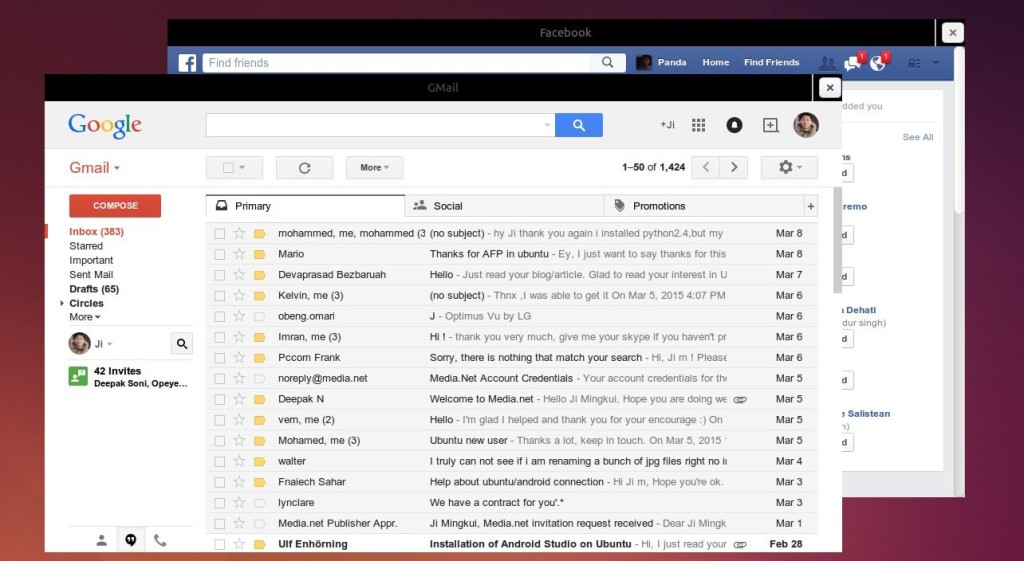This screenshot has height=561, width=1024.
Task: Open the Inbox (383) label
Action: [x=97, y=232]
